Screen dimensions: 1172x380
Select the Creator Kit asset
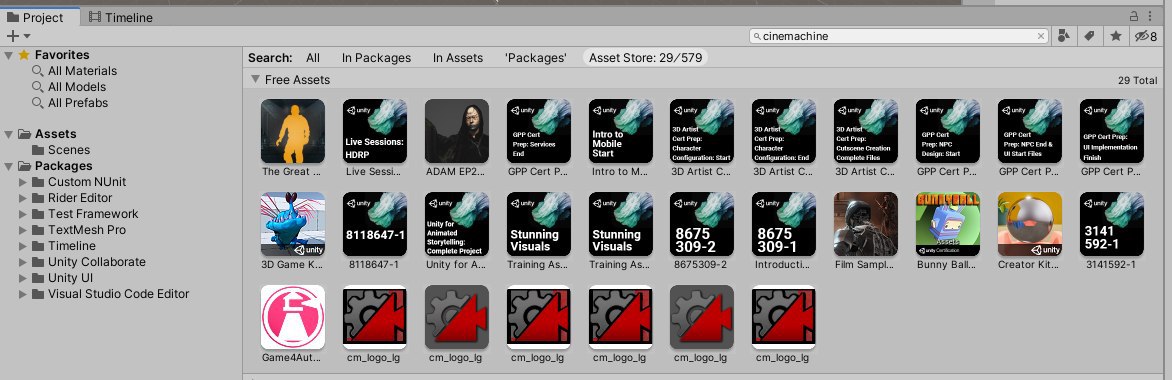point(1029,224)
